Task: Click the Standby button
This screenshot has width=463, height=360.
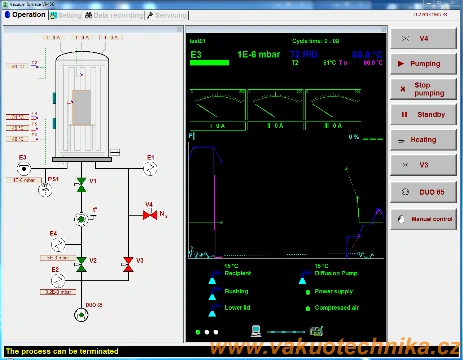Action: (423, 114)
